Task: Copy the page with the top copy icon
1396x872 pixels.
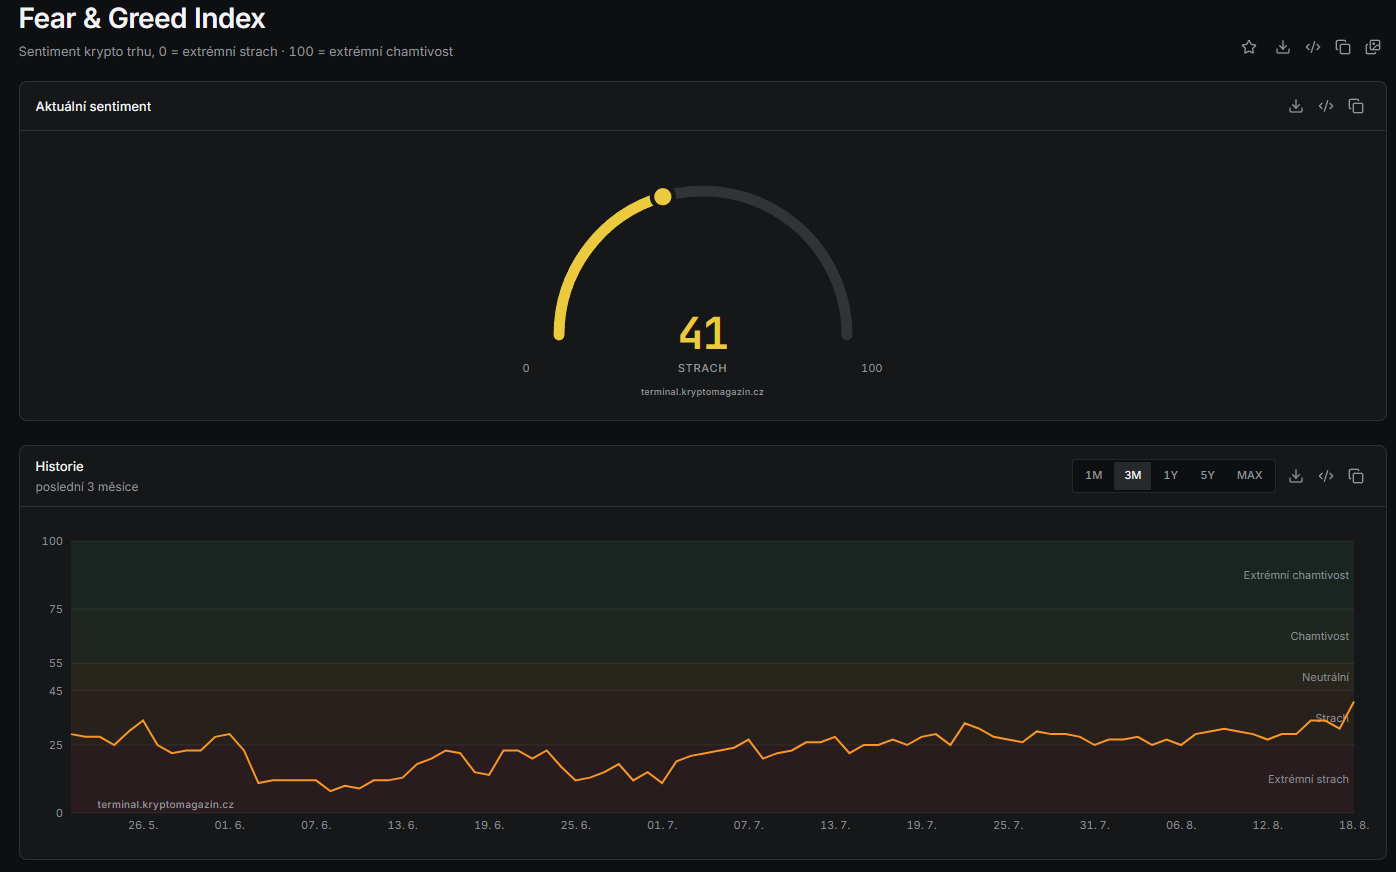Action: (1343, 47)
